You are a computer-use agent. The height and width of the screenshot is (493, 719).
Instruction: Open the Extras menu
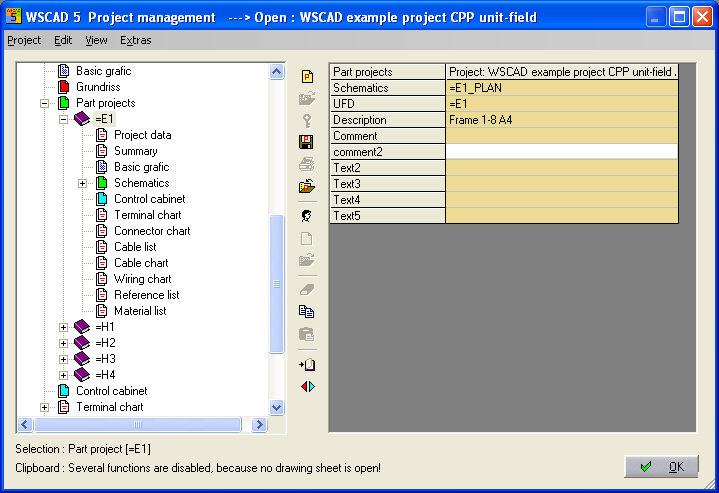tap(136, 40)
